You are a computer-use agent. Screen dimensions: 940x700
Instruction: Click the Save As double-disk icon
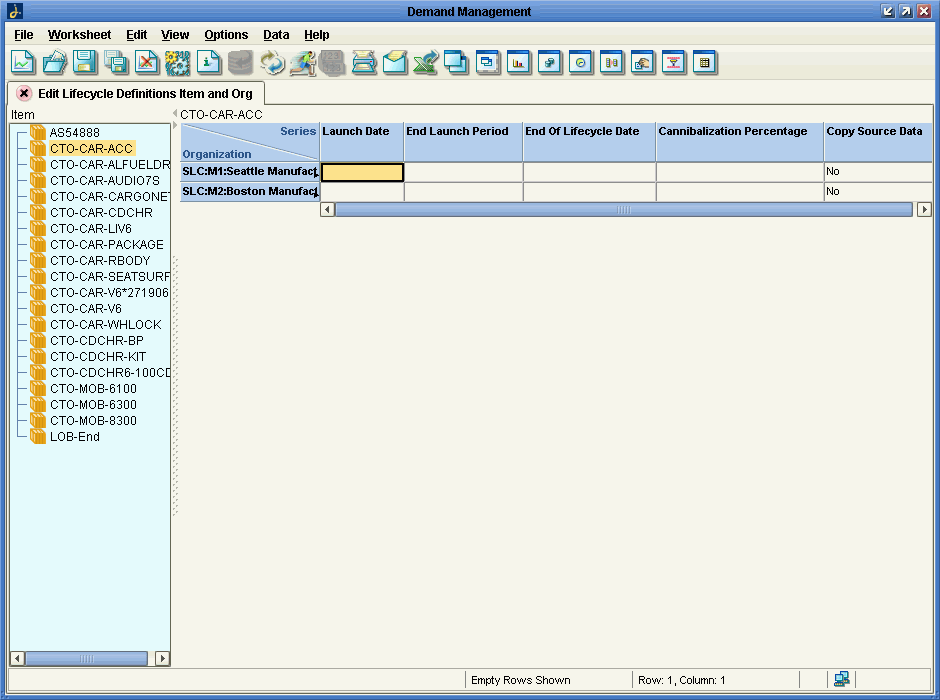[116, 62]
